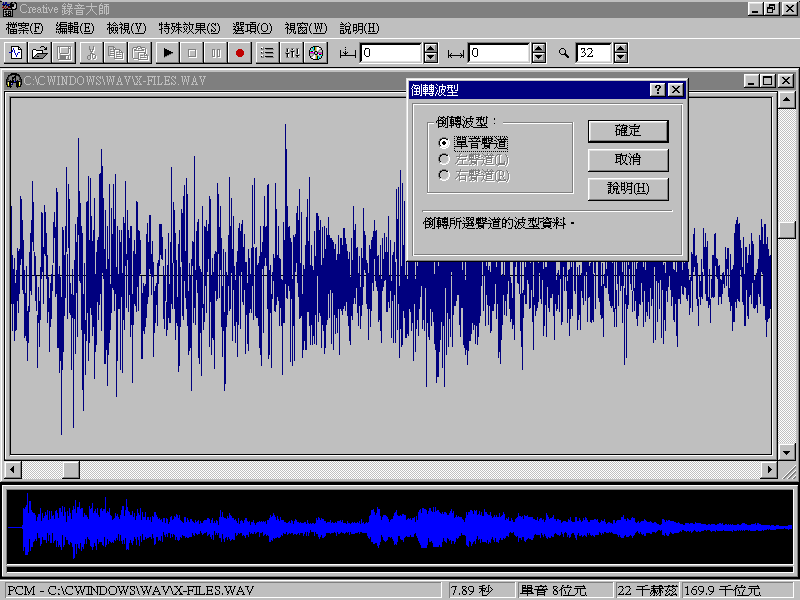
Task: Click the 確定 button in dialog
Action: coord(627,131)
